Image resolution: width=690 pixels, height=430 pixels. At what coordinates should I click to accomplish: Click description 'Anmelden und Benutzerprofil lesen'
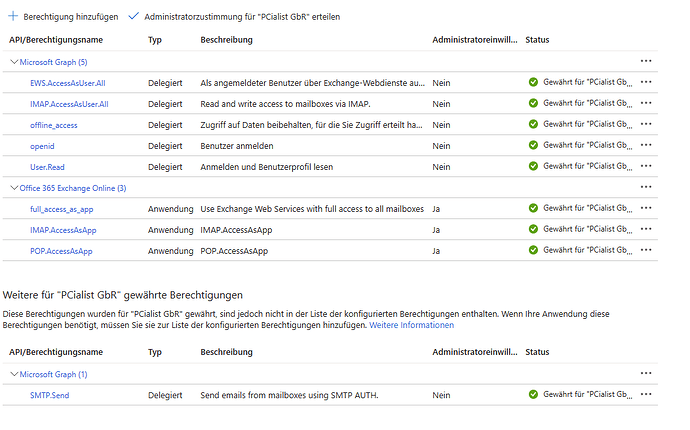coord(267,167)
